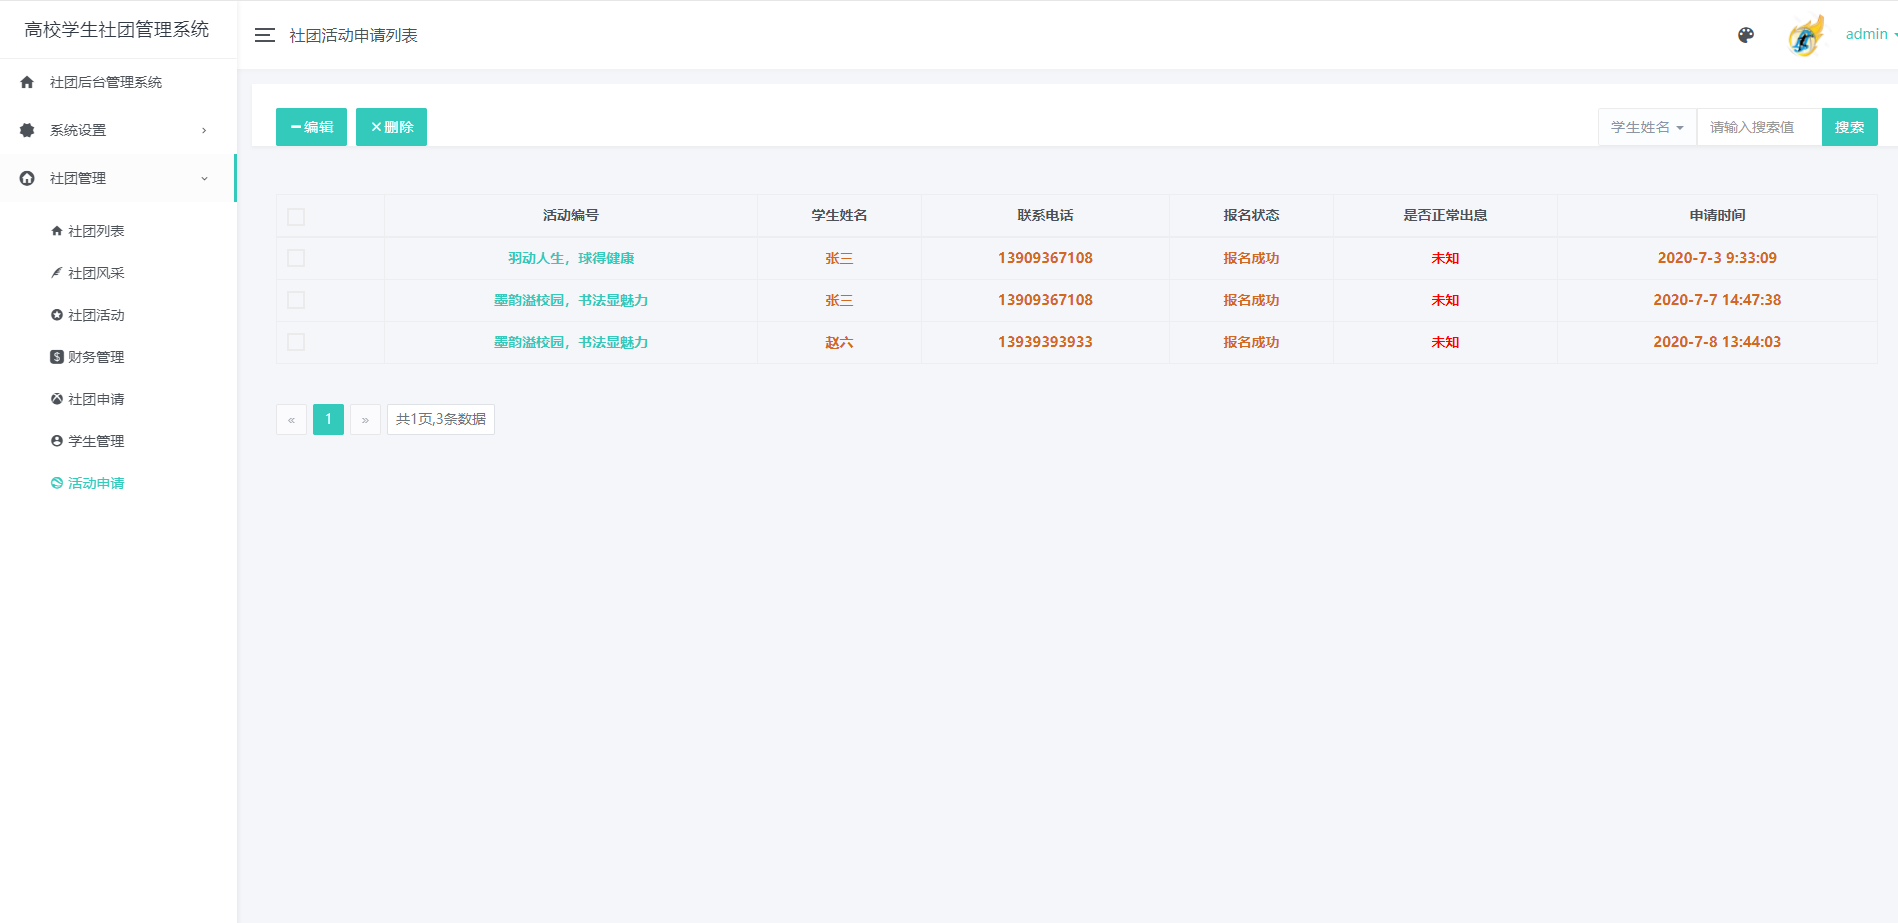Open 墨韵溢校园 link dated 2020-7-7

(x=571, y=300)
